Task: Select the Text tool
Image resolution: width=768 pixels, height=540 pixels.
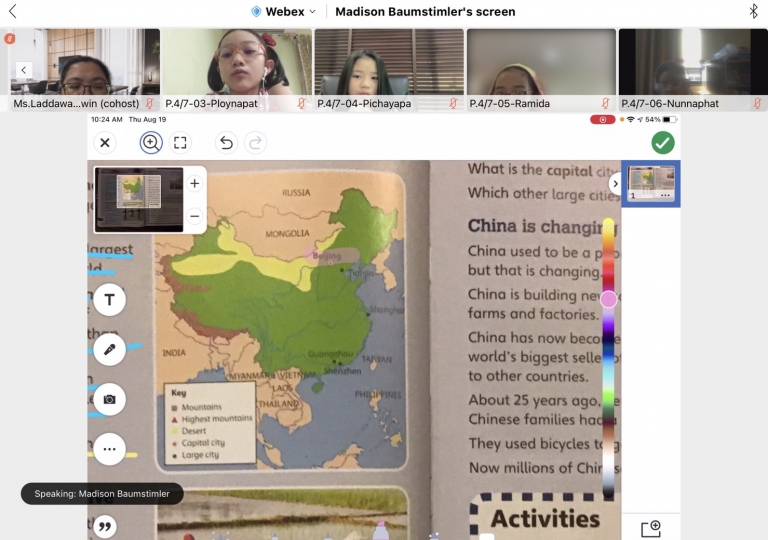Action: click(x=110, y=300)
